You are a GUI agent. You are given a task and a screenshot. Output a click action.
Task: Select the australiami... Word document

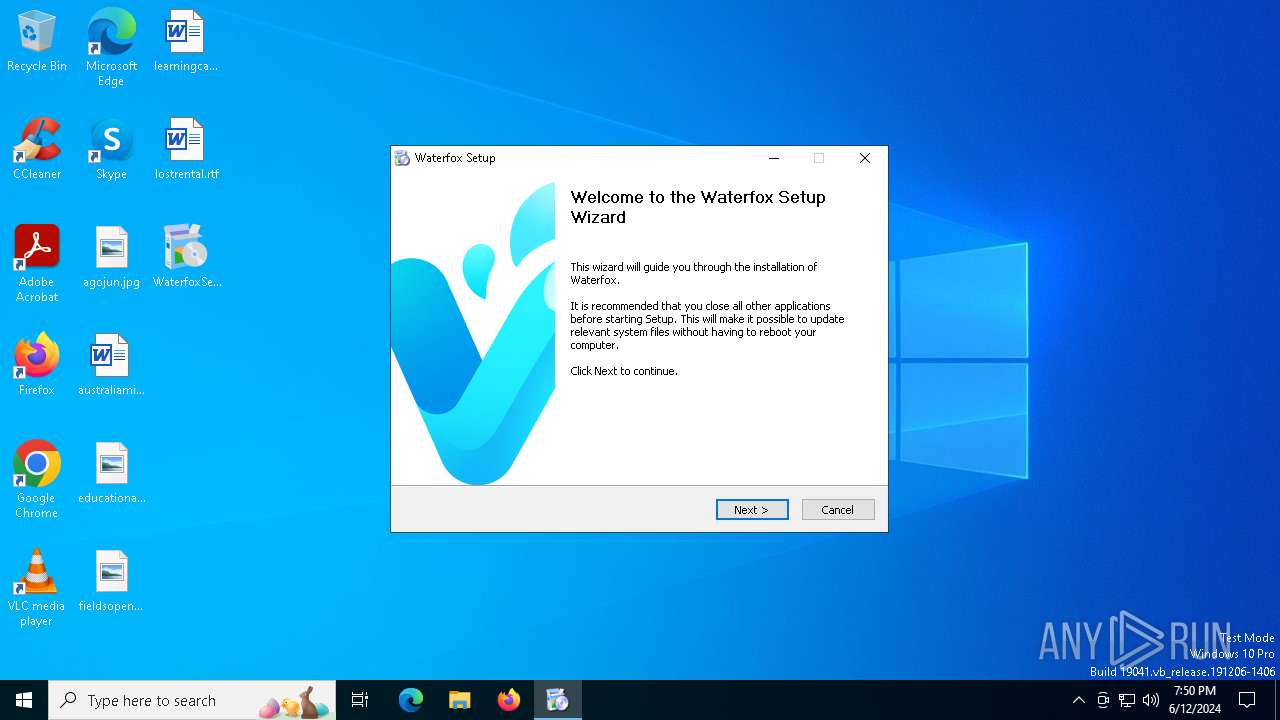tap(111, 366)
